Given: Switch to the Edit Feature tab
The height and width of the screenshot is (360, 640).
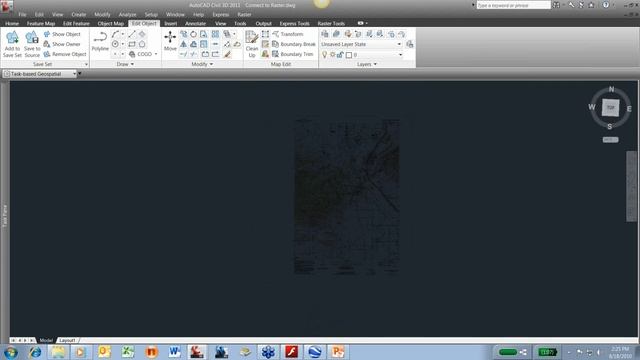Looking at the screenshot, I should click(76, 24).
